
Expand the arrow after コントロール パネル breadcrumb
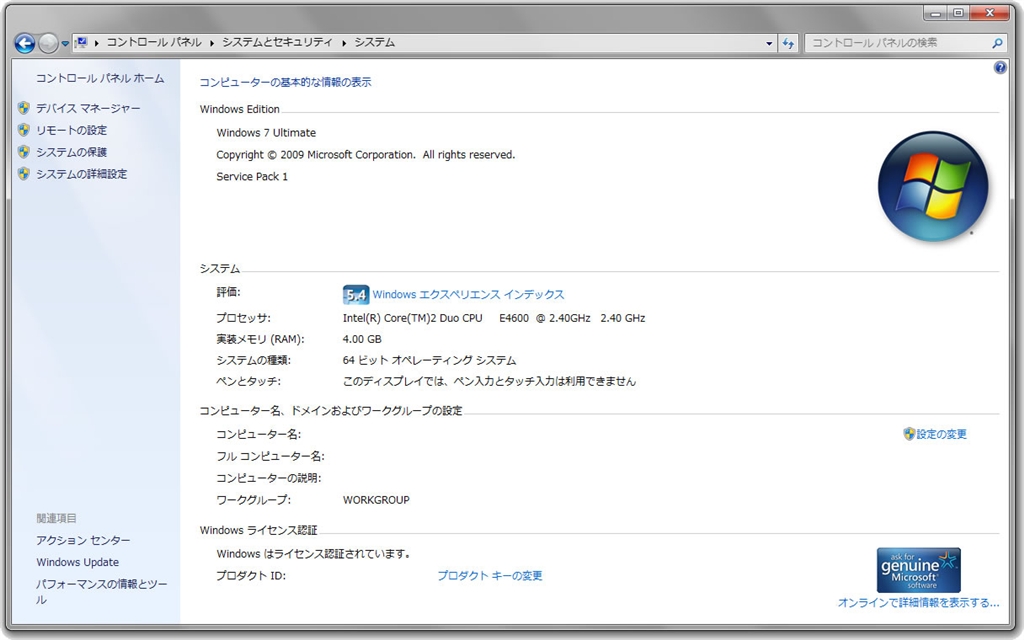click(x=212, y=43)
